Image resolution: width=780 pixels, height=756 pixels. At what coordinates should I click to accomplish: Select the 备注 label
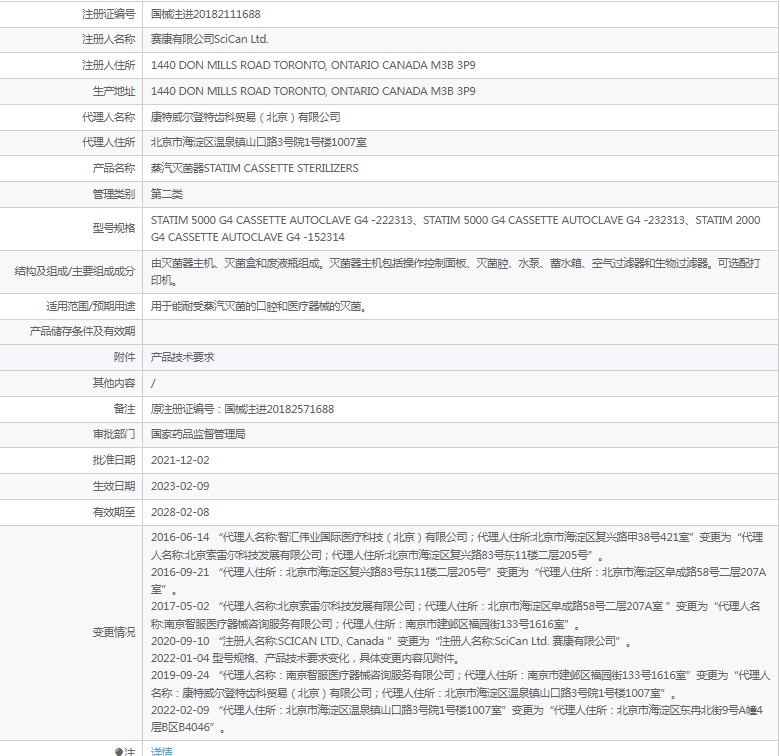[124, 409]
